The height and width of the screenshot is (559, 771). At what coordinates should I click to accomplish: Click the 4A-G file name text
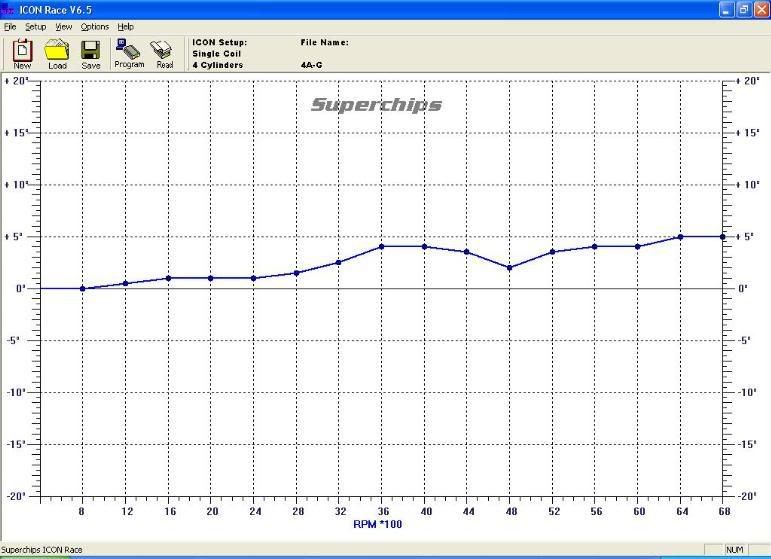pyautogui.click(x=311, y=65)
